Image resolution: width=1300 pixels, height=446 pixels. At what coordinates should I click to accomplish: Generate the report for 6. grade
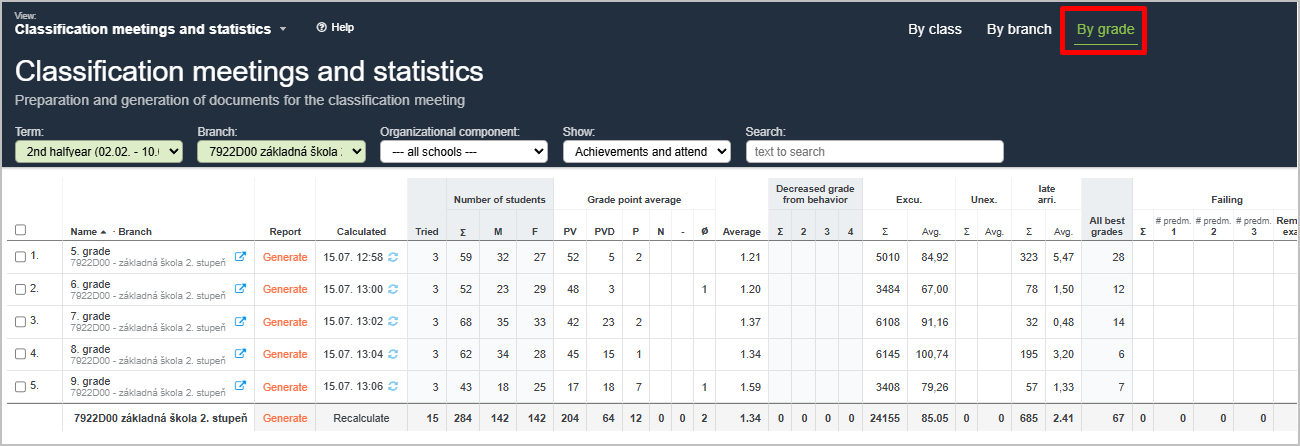285,289
